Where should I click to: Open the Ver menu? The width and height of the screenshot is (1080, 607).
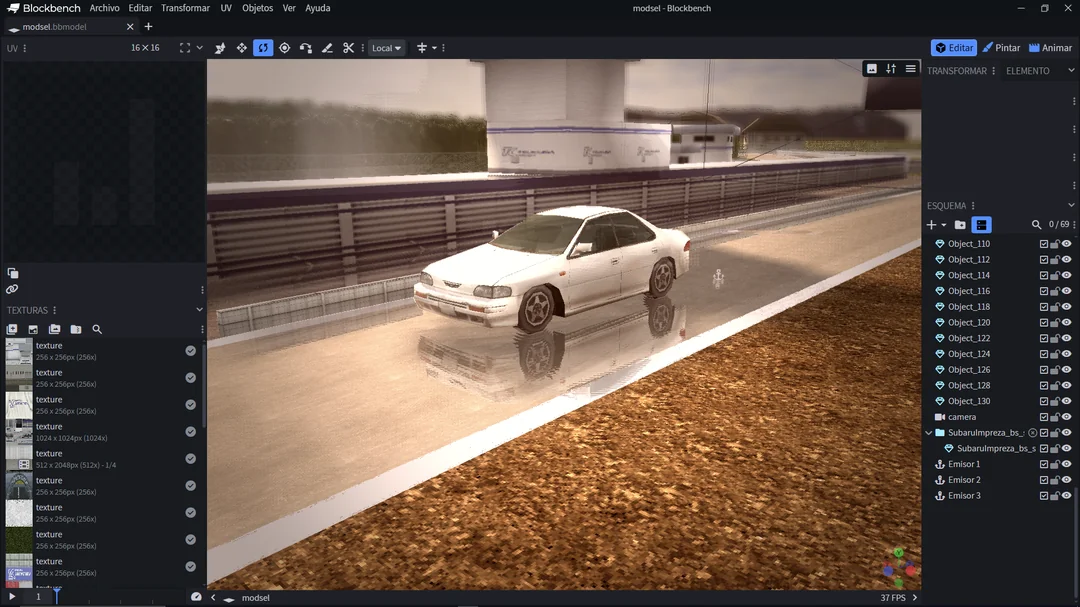click(x=289, y=8)
